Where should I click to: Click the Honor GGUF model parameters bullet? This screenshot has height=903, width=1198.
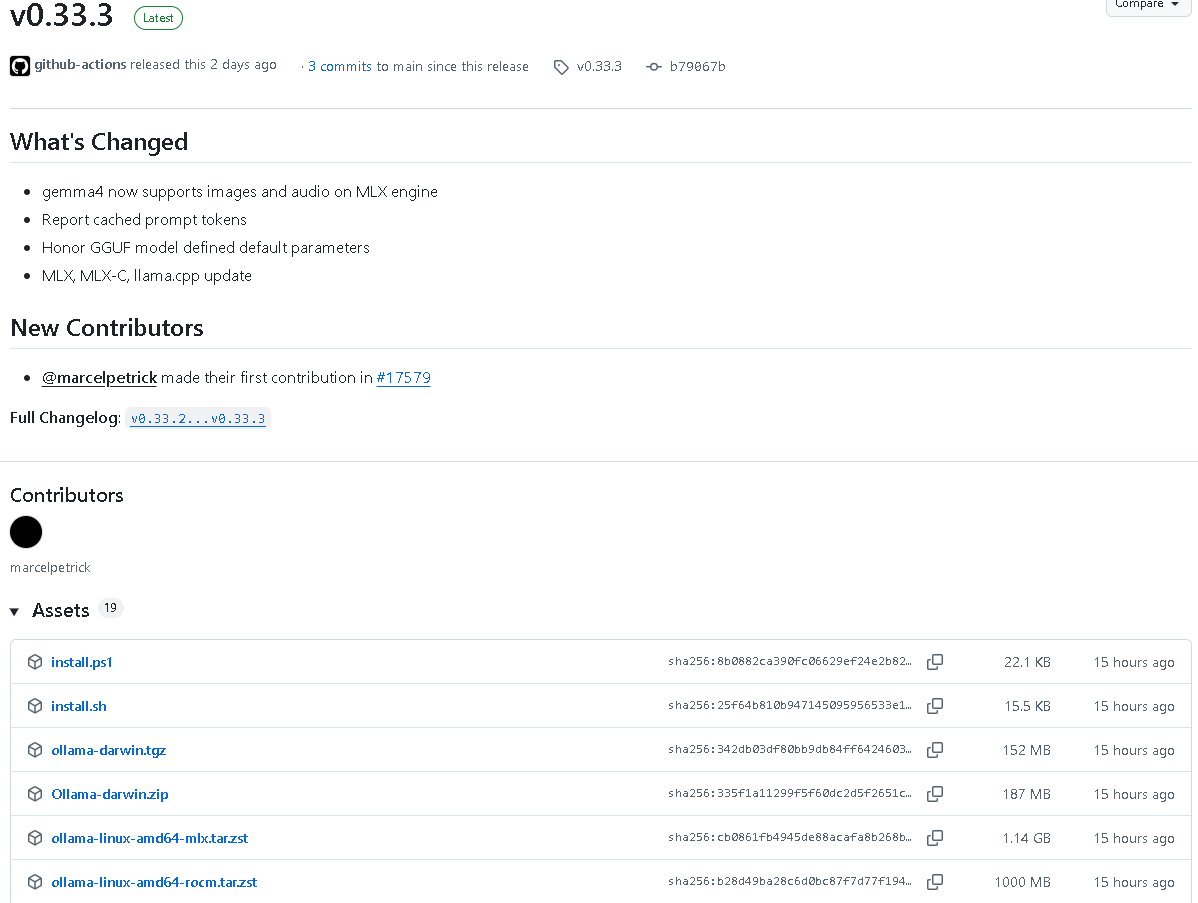pyautogui.click(x=206, y=248)
